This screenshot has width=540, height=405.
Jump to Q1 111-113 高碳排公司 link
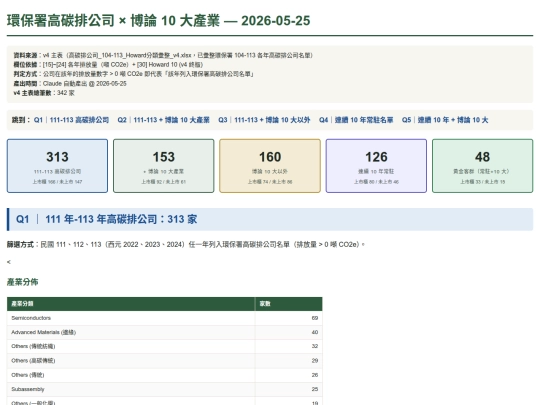[71, 120]
